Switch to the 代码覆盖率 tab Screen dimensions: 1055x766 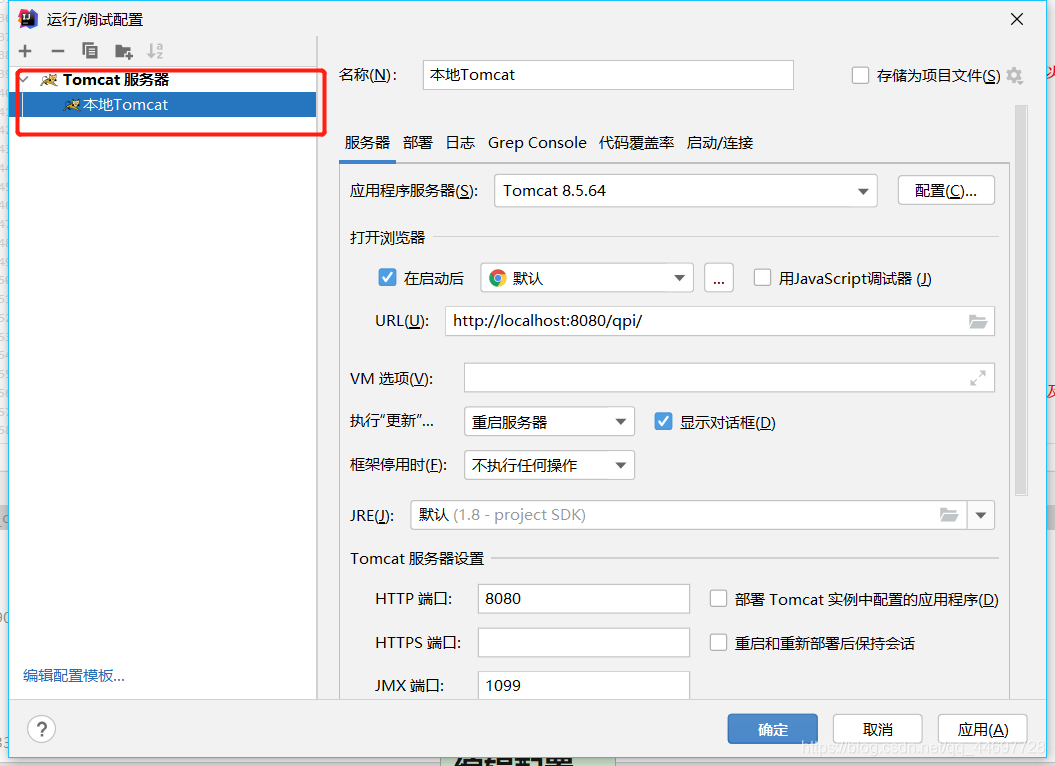click(636, 143)
